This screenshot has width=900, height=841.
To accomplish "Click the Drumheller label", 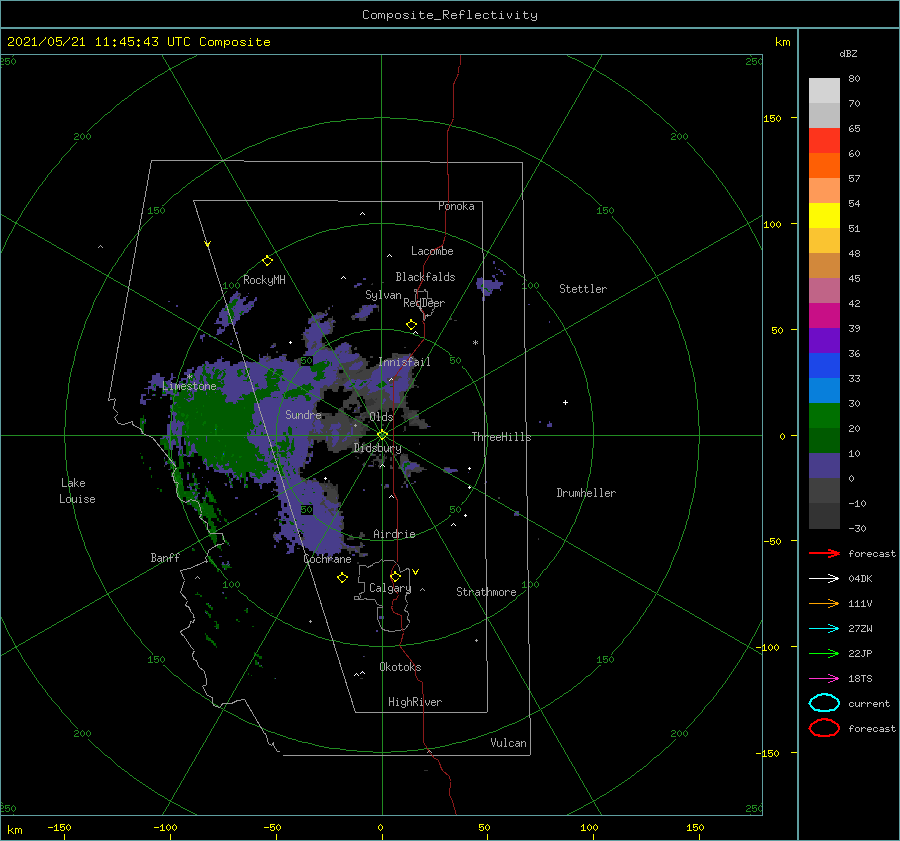I will (x=586, y=493).
